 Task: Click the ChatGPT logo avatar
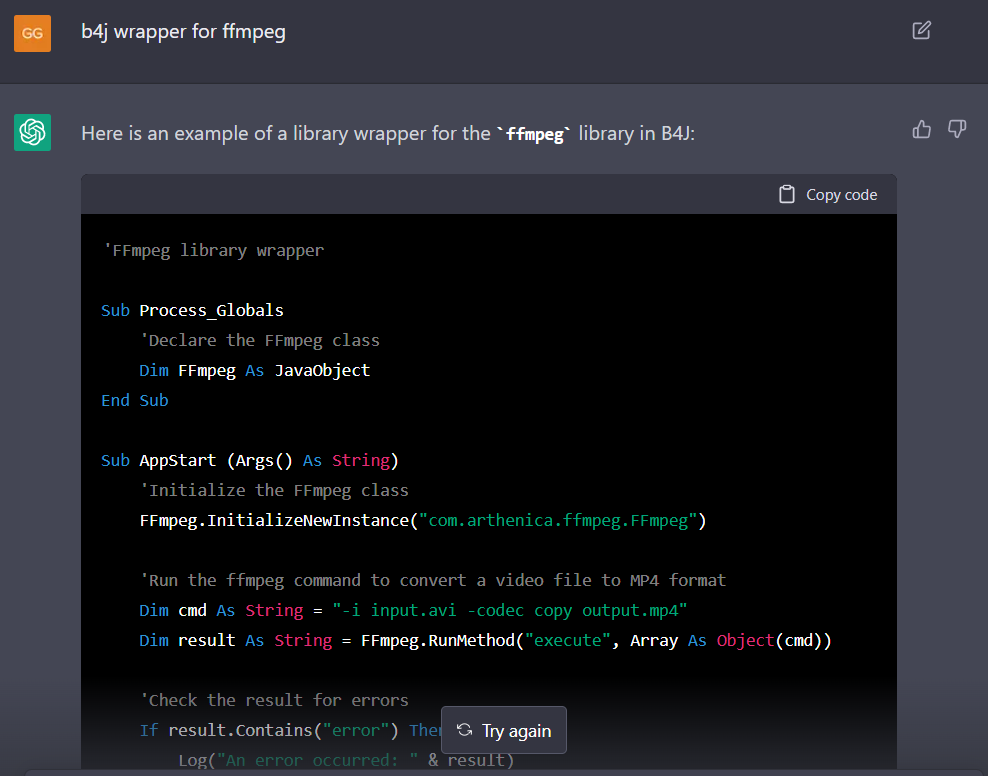[x=32, y=132]
